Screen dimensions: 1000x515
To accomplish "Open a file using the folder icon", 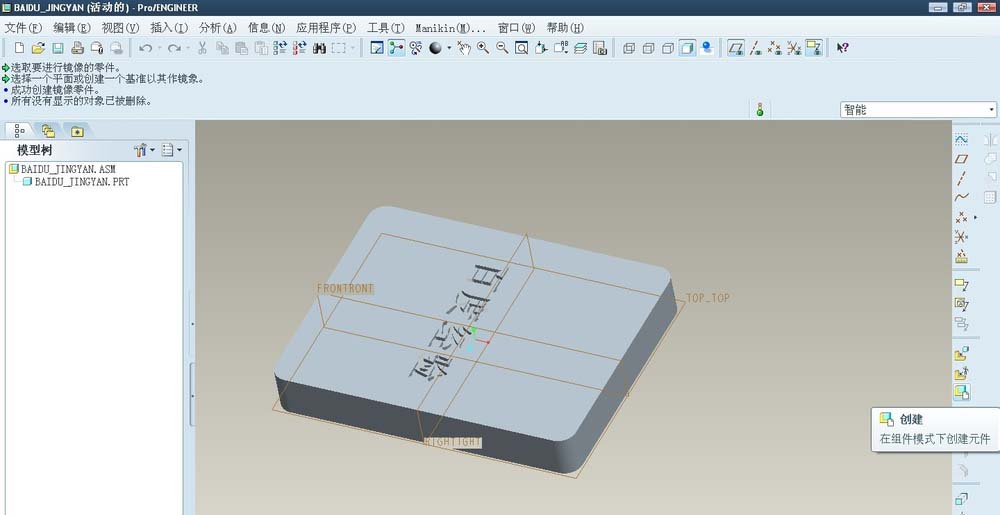I will pyautogui.click(x=38, y=48).
